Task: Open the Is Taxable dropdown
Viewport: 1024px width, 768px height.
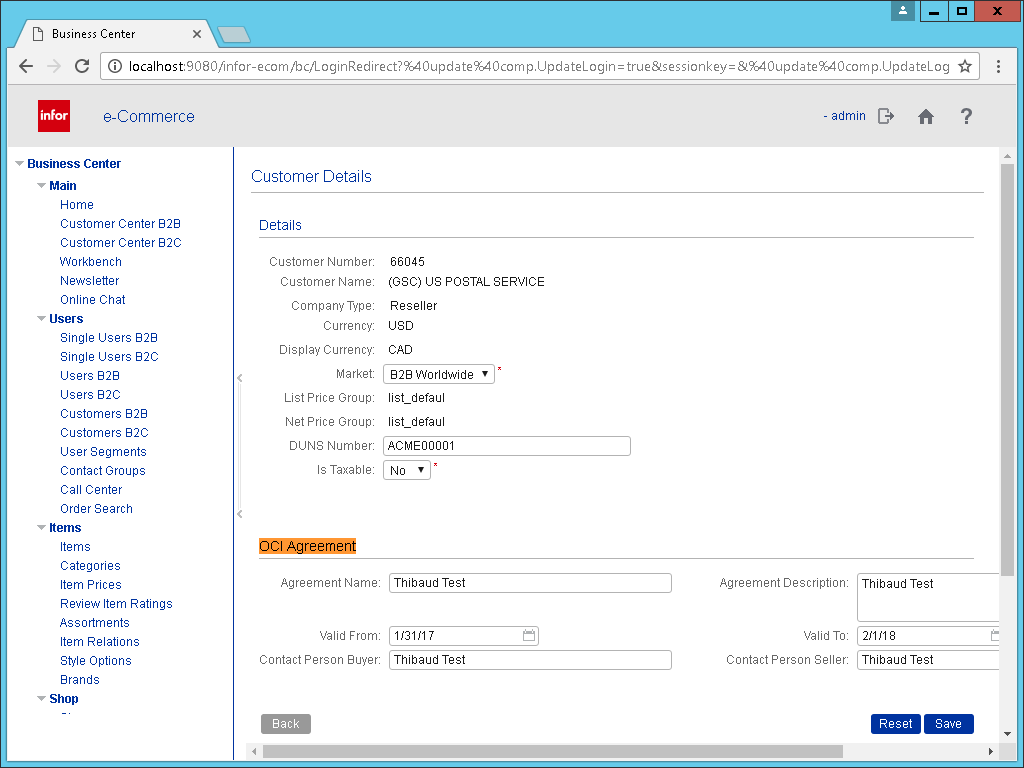Action: [x=407, y=470]
